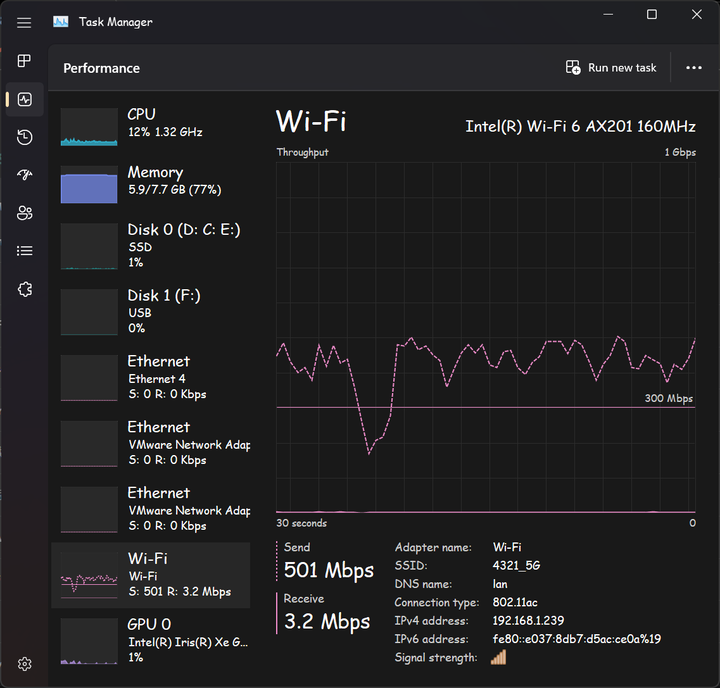Click the 30 seconds axis label
This screenshot has height=688, width=720.
(302, 523)
